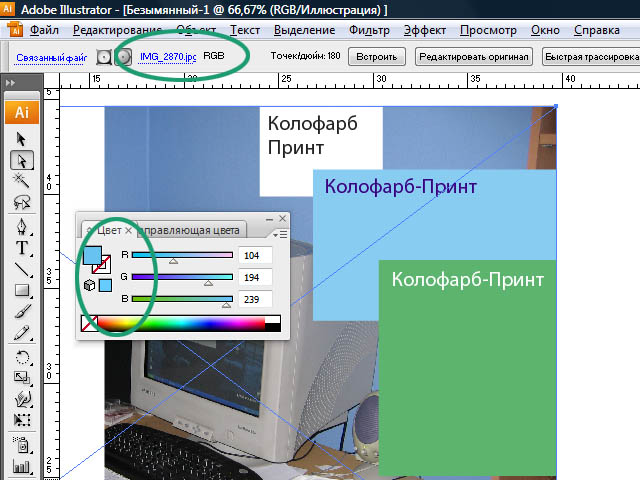This screenshot has height=480, width=640.
Task: Select the Line Segment tool
Action: click(x=21, y=269)
